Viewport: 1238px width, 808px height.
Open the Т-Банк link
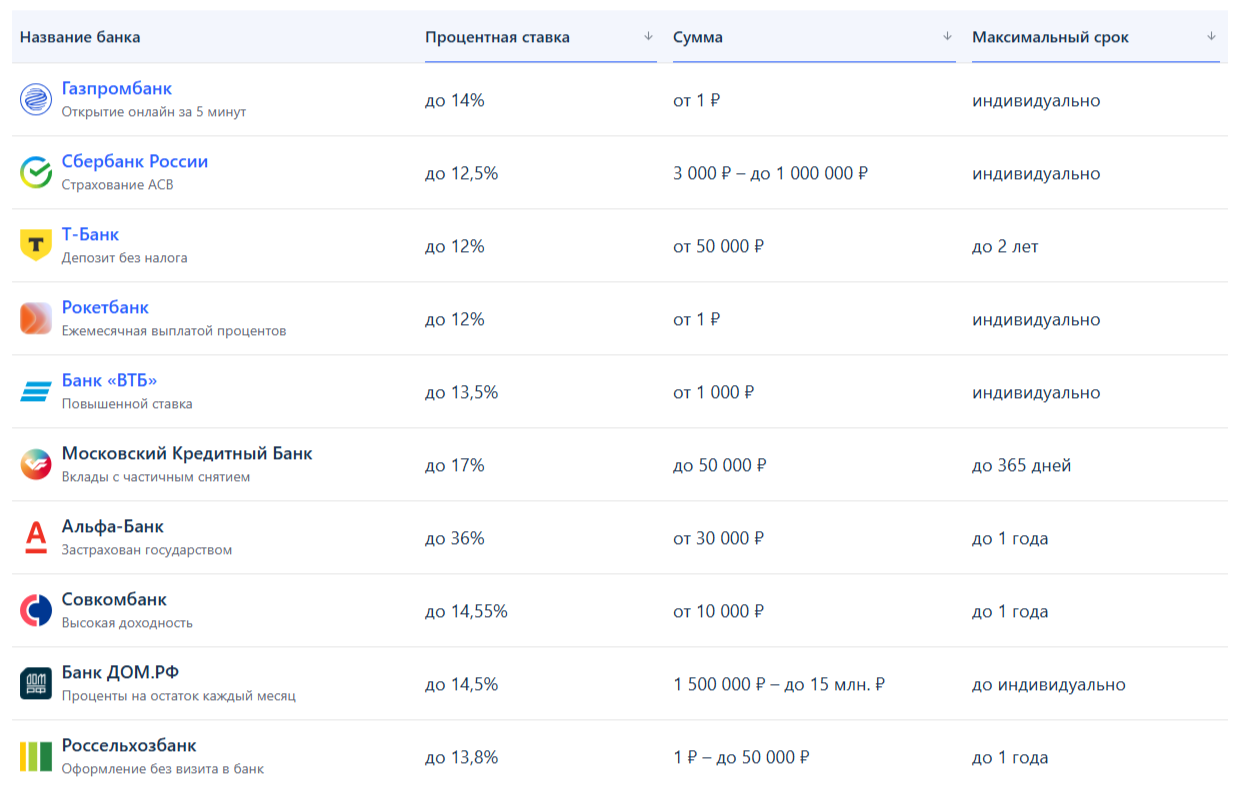pyautogui.click(x=90, y=235)
